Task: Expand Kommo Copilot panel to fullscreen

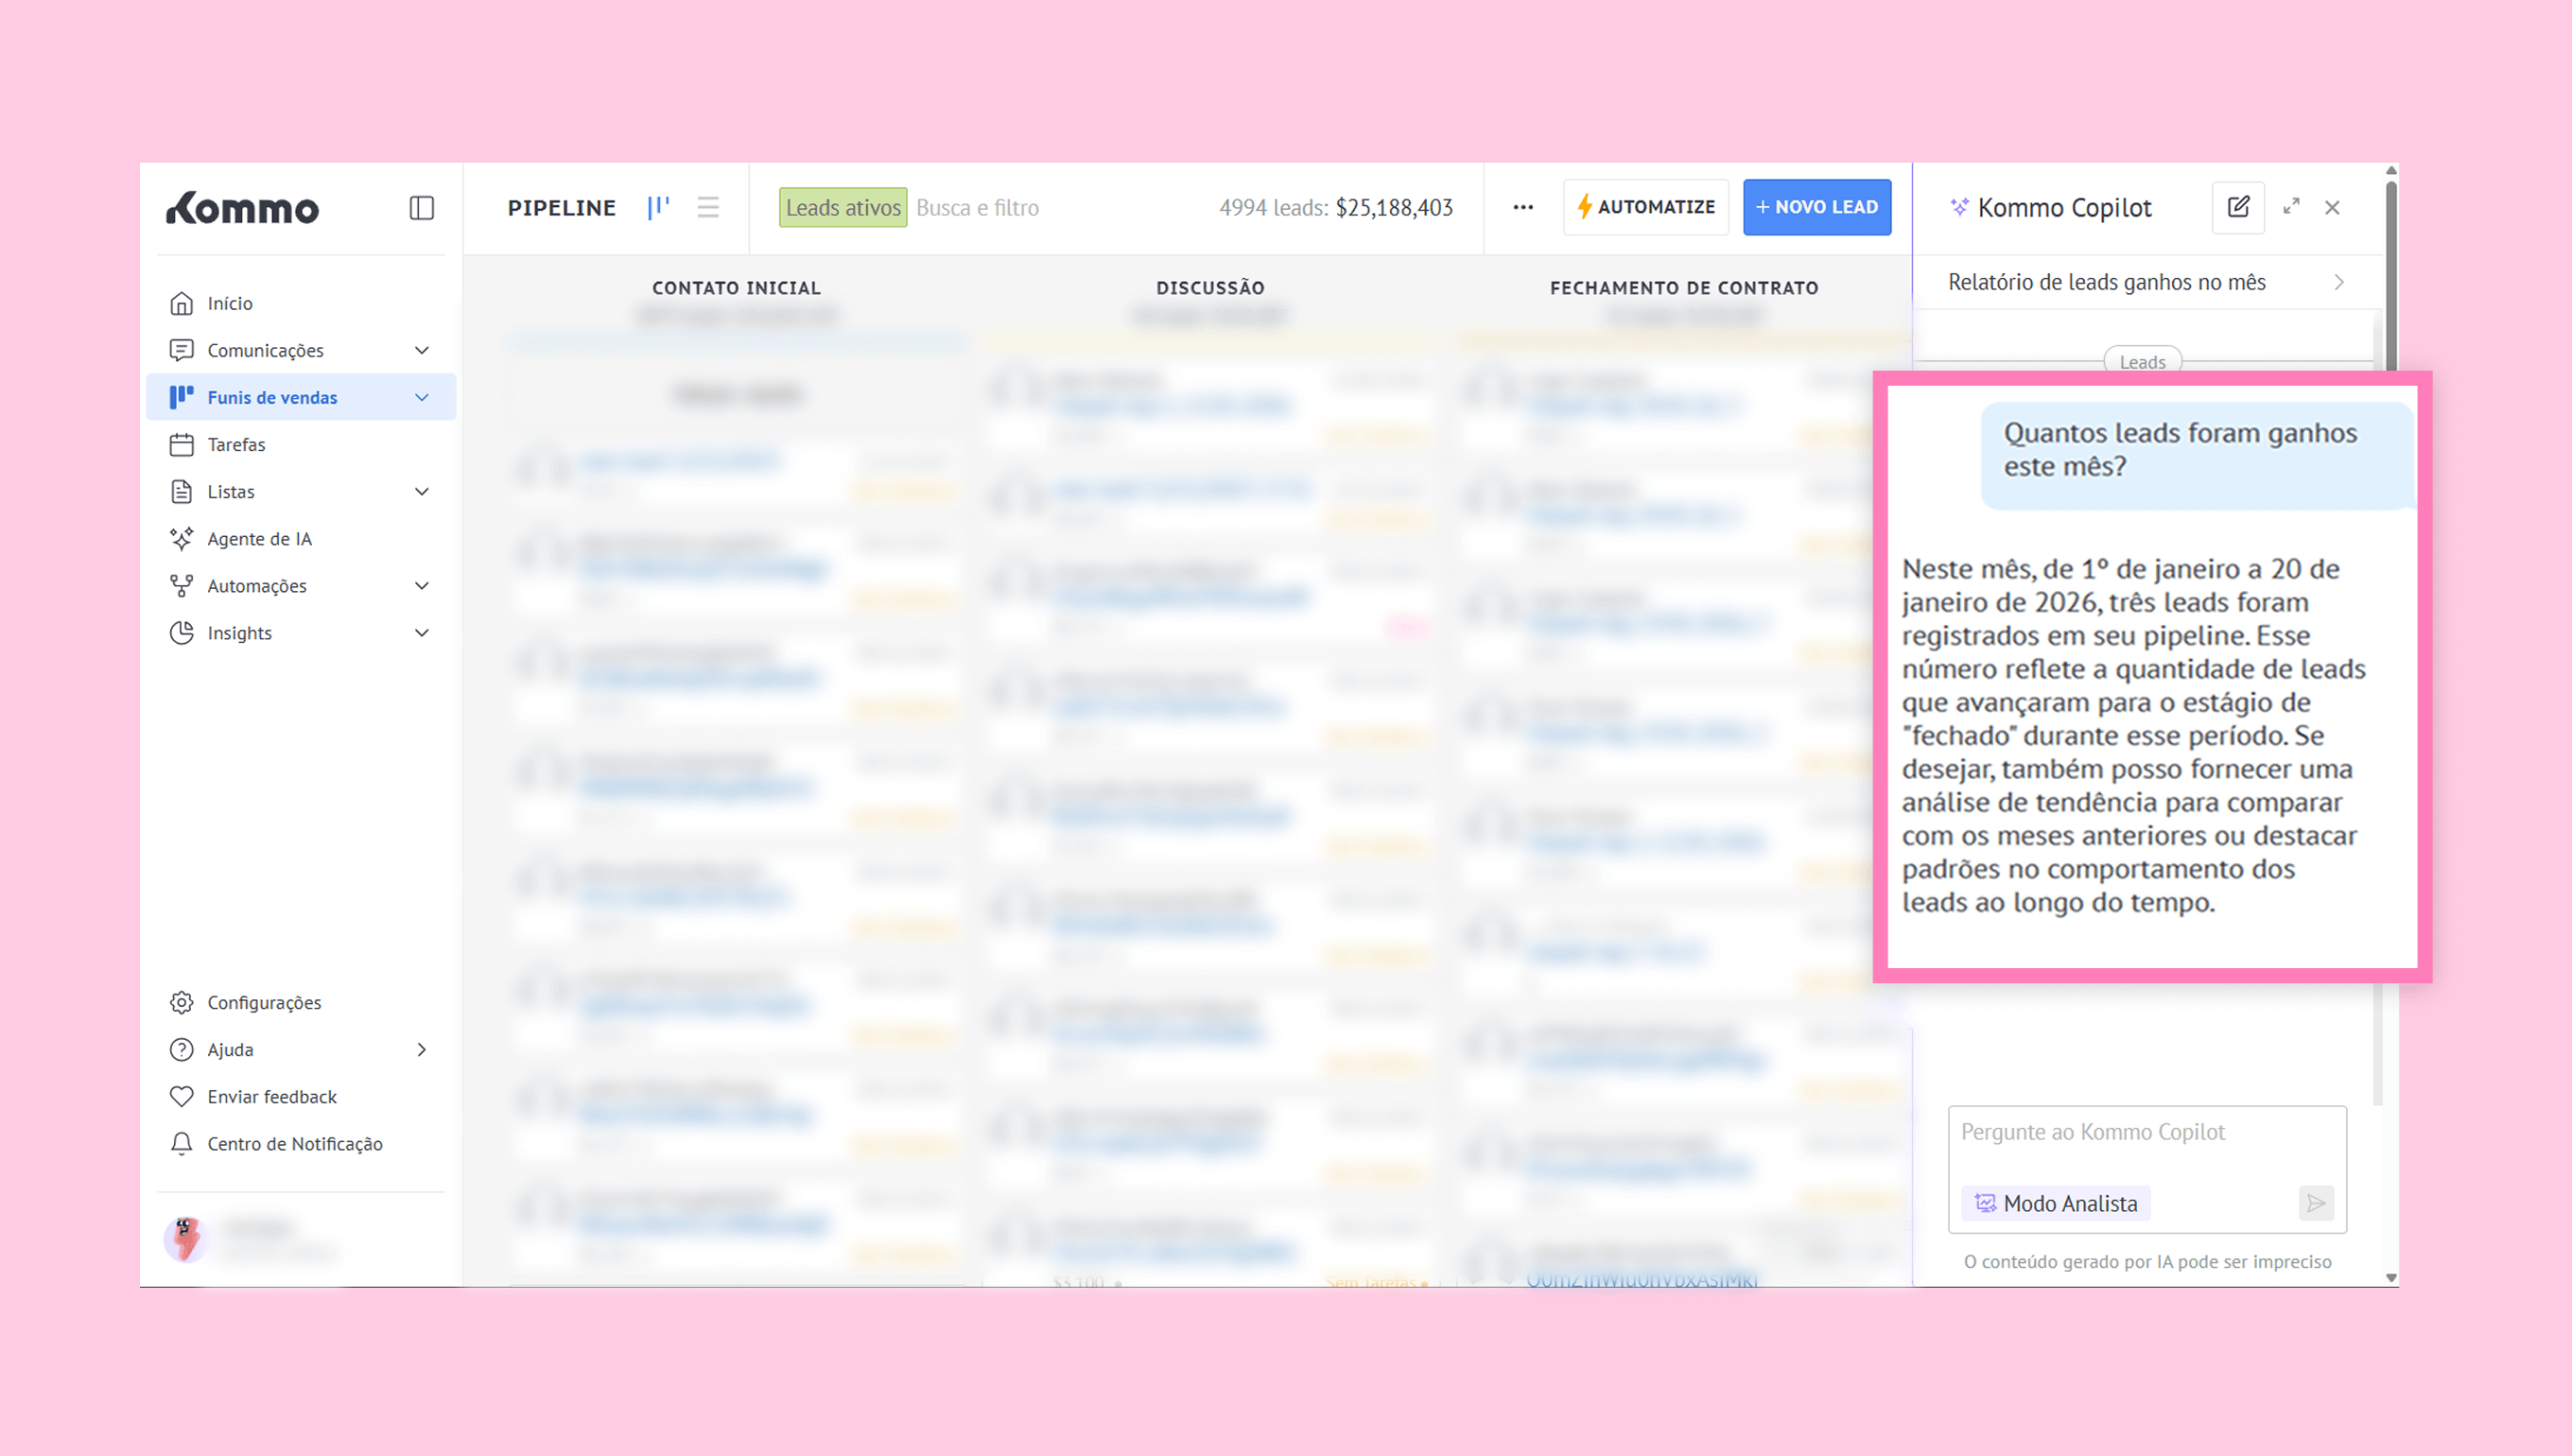Action: [2291, 207]
